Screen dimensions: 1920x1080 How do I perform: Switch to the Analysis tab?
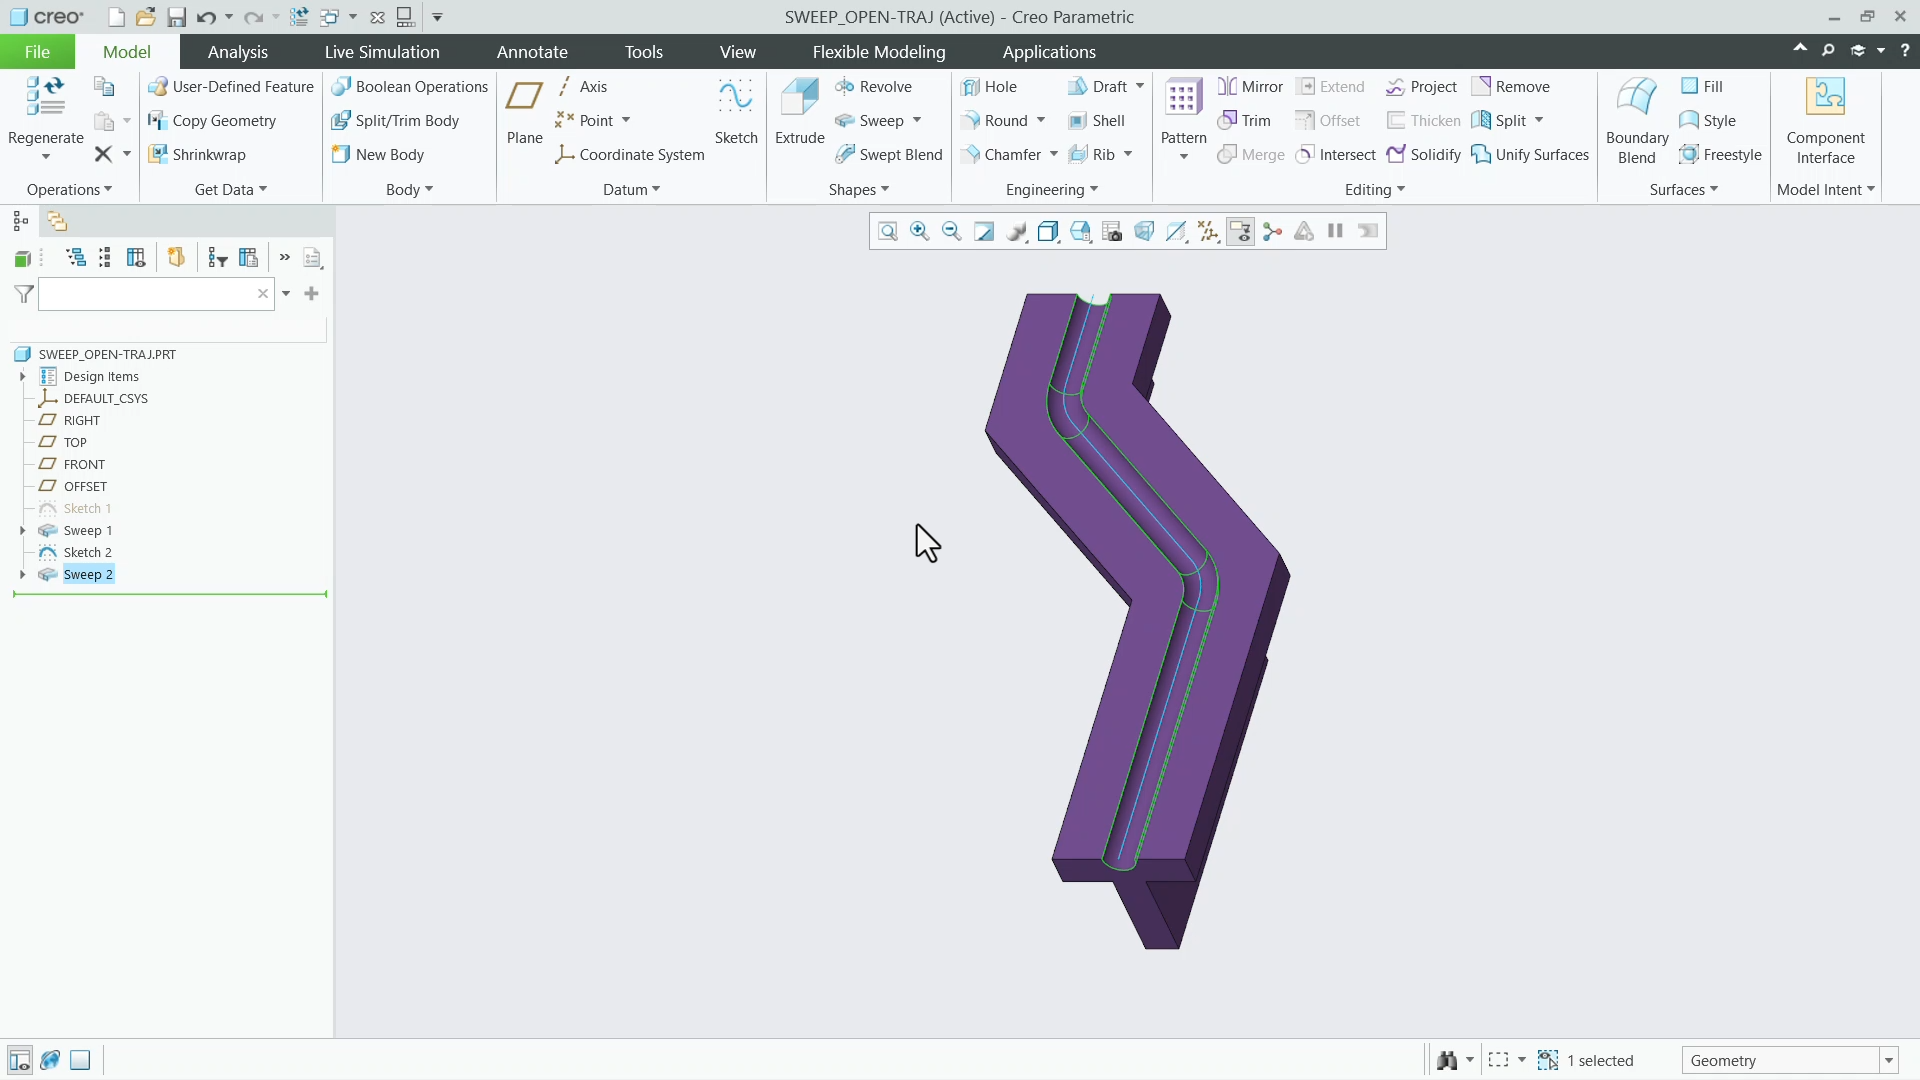tap(237, 52)
